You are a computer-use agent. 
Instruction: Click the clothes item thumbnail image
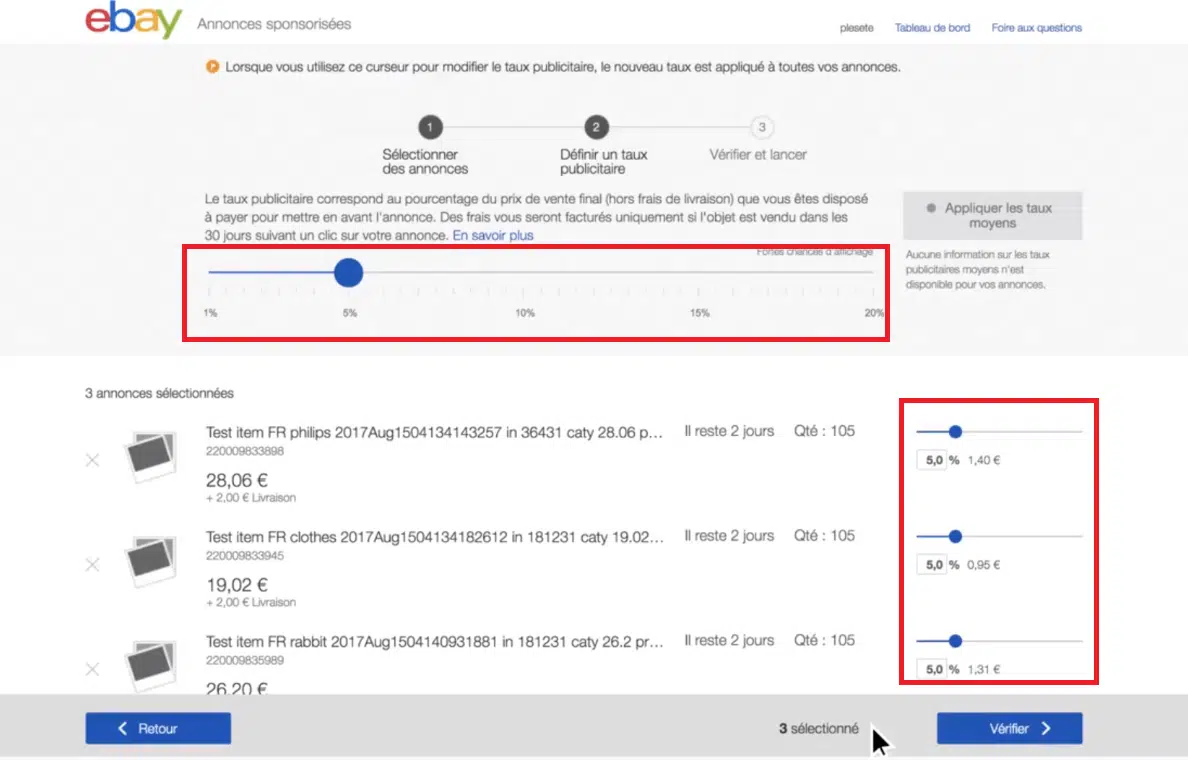pos(150,562)
